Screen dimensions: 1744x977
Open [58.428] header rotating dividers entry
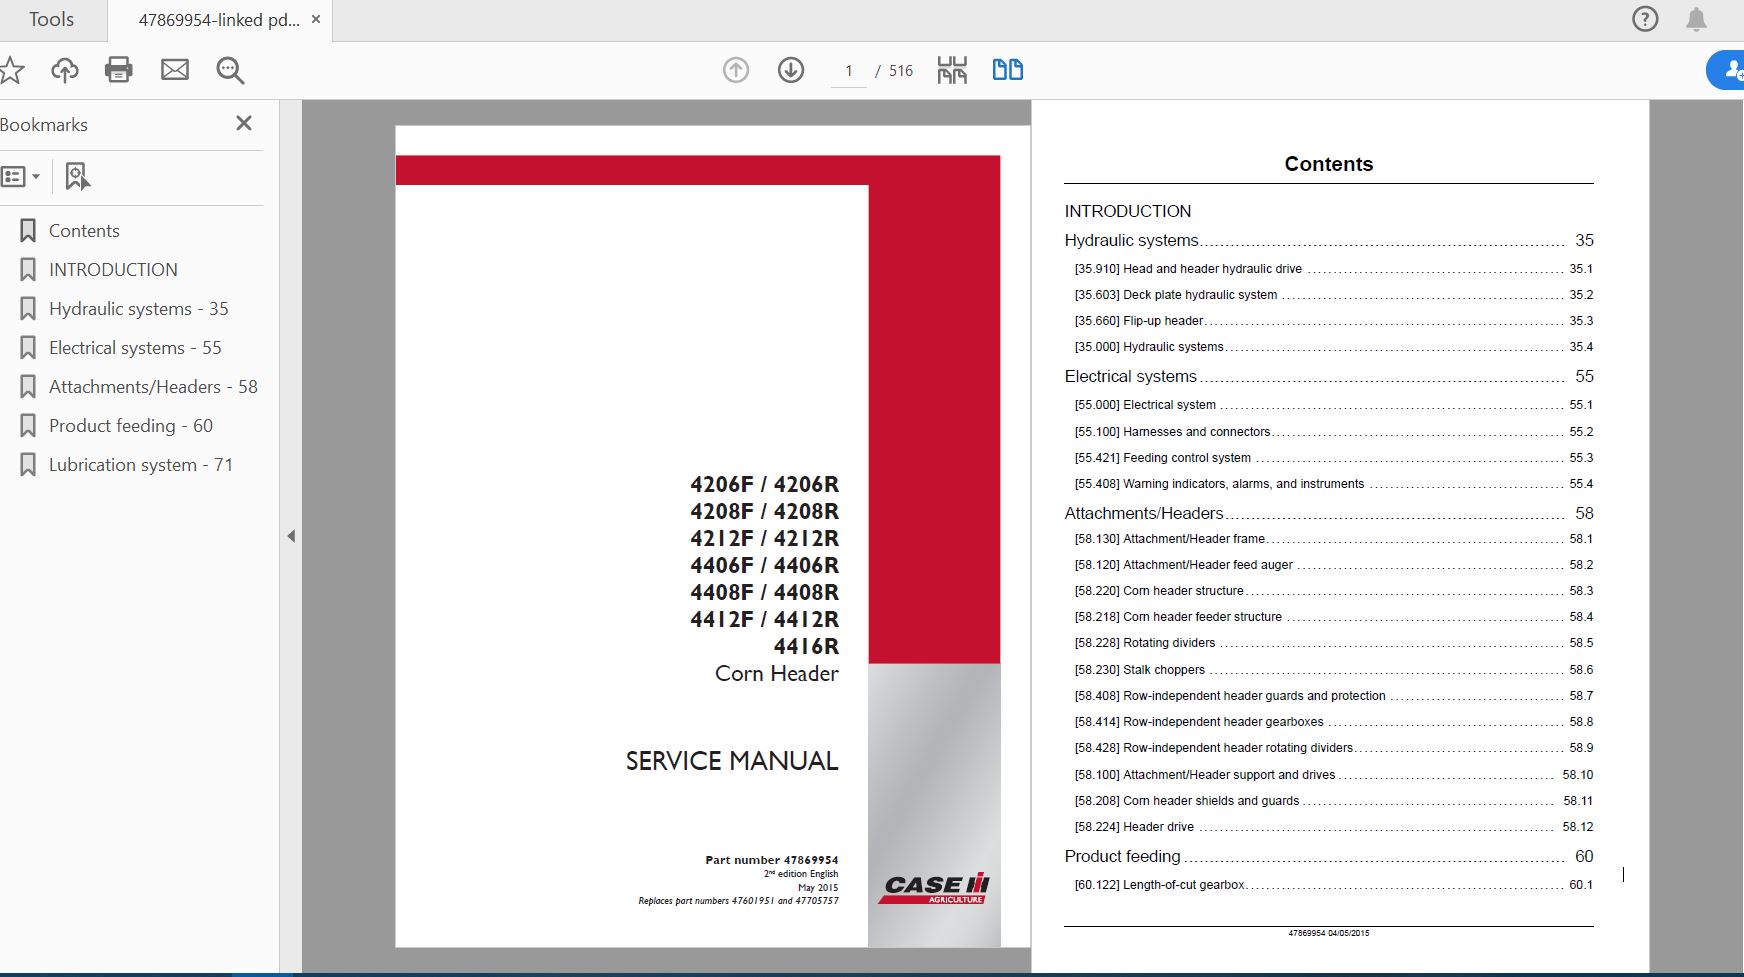coord(1334,748)
